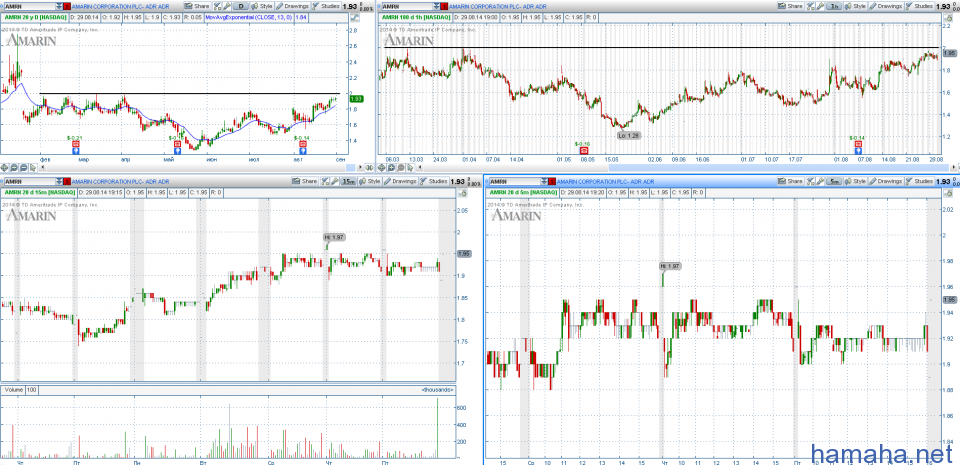Viewport: 960px width, 465px height.
Task: Click scissors icon on 5m chart toolbar
Action: pyautogui.click(x=810, y=181)
